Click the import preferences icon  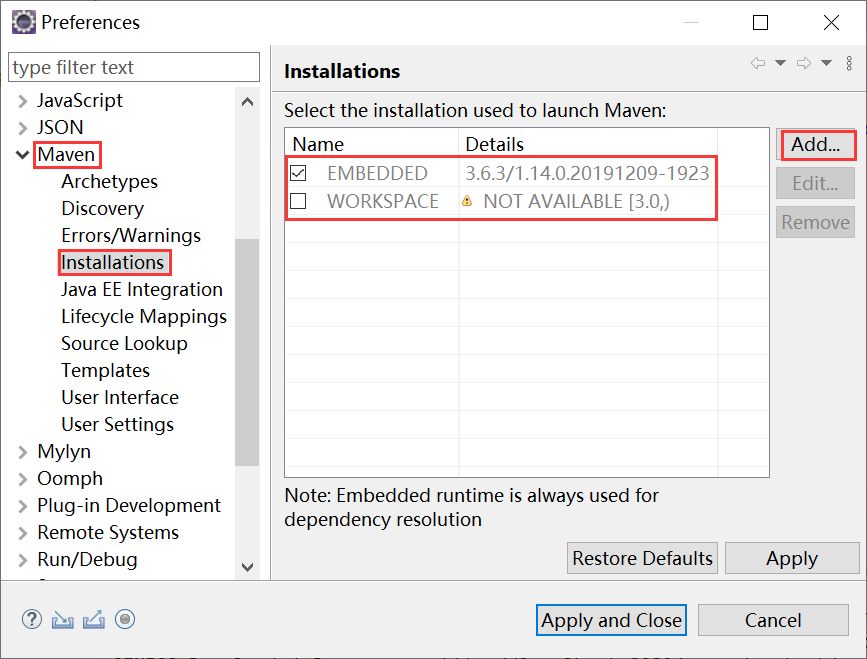tap(62, 620)
